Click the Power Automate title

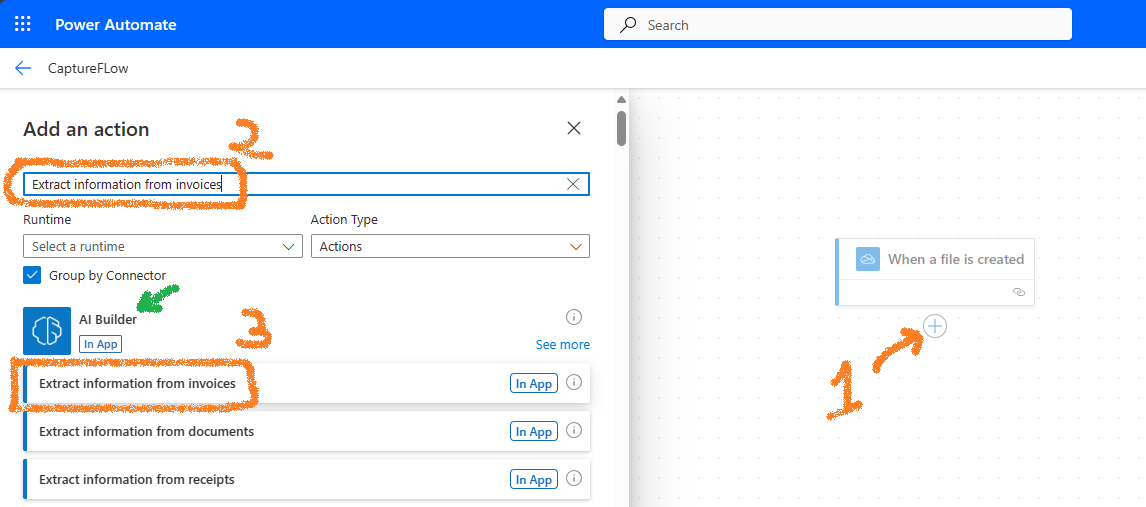115,25
